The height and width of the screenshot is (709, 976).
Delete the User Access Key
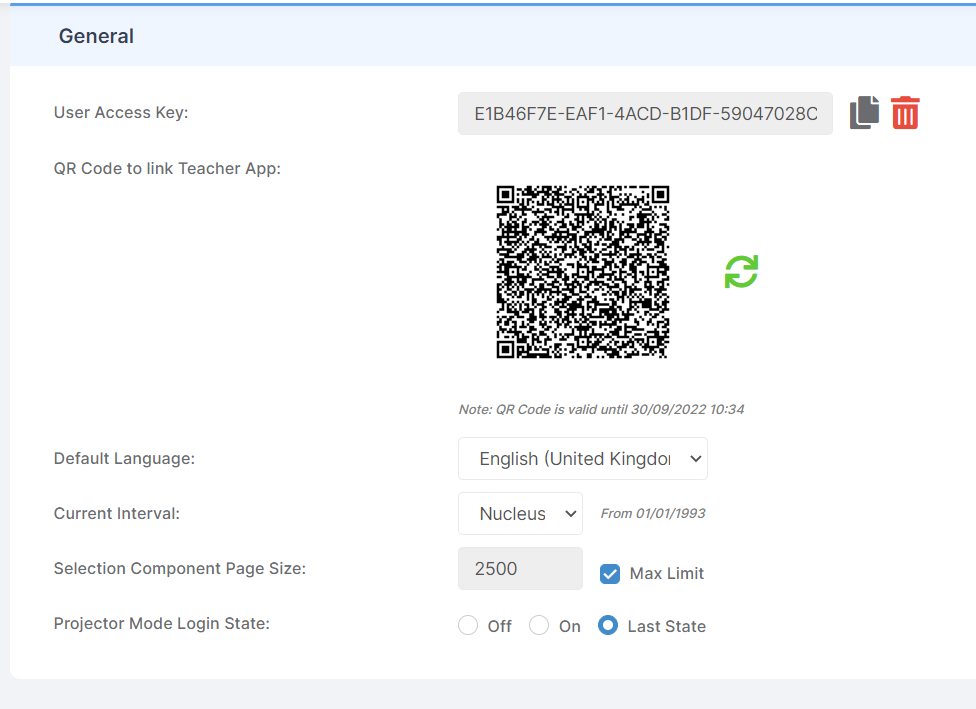coord(905,113)
